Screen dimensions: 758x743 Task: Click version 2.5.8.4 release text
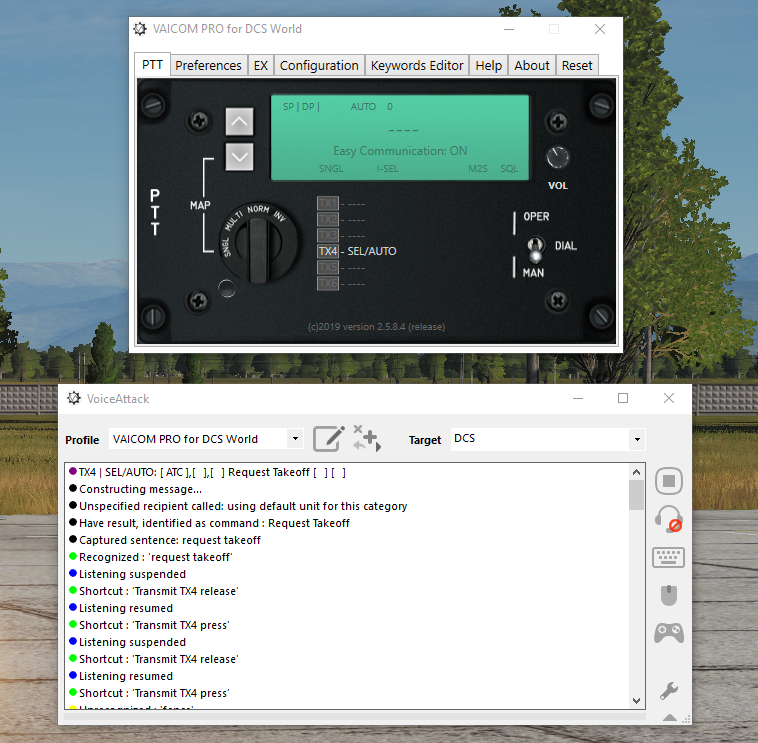[x=377, y=327]
